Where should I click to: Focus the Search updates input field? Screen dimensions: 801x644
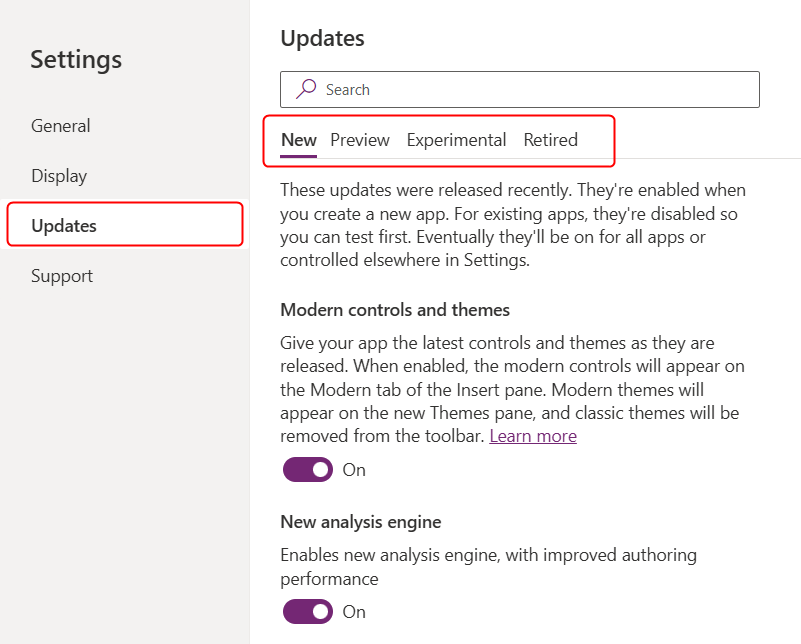pyautogui.click(x=530, y=90)
